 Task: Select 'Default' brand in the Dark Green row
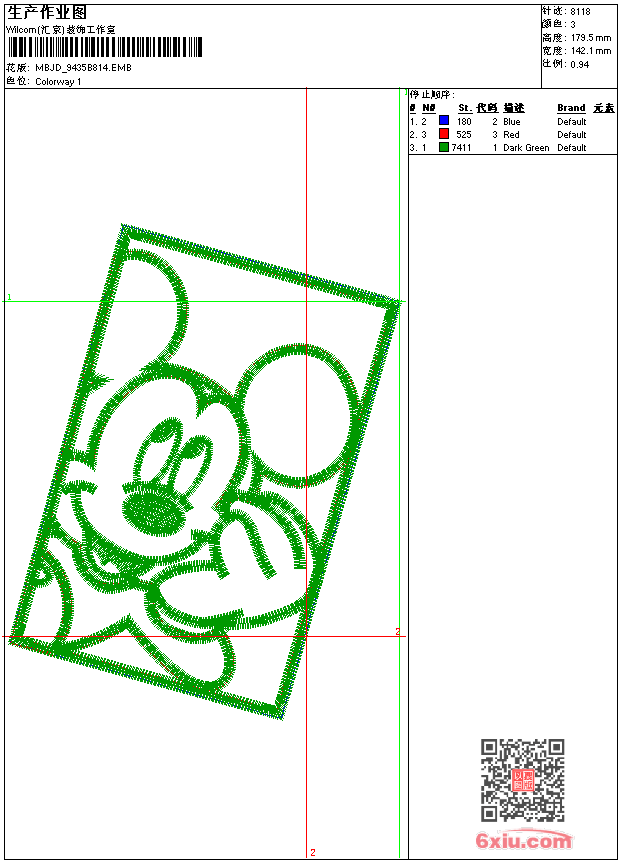[x=572, y=148]
